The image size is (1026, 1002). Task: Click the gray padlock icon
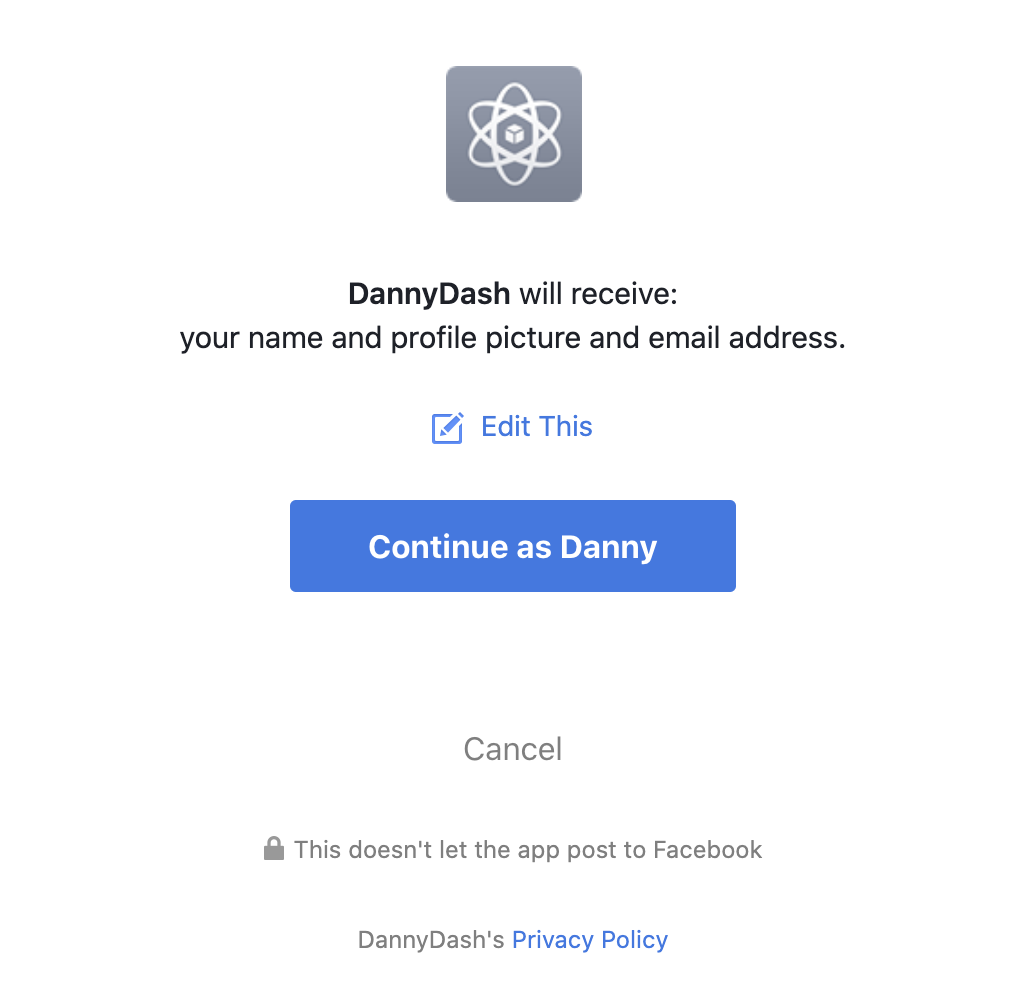[x=274, y=848]
